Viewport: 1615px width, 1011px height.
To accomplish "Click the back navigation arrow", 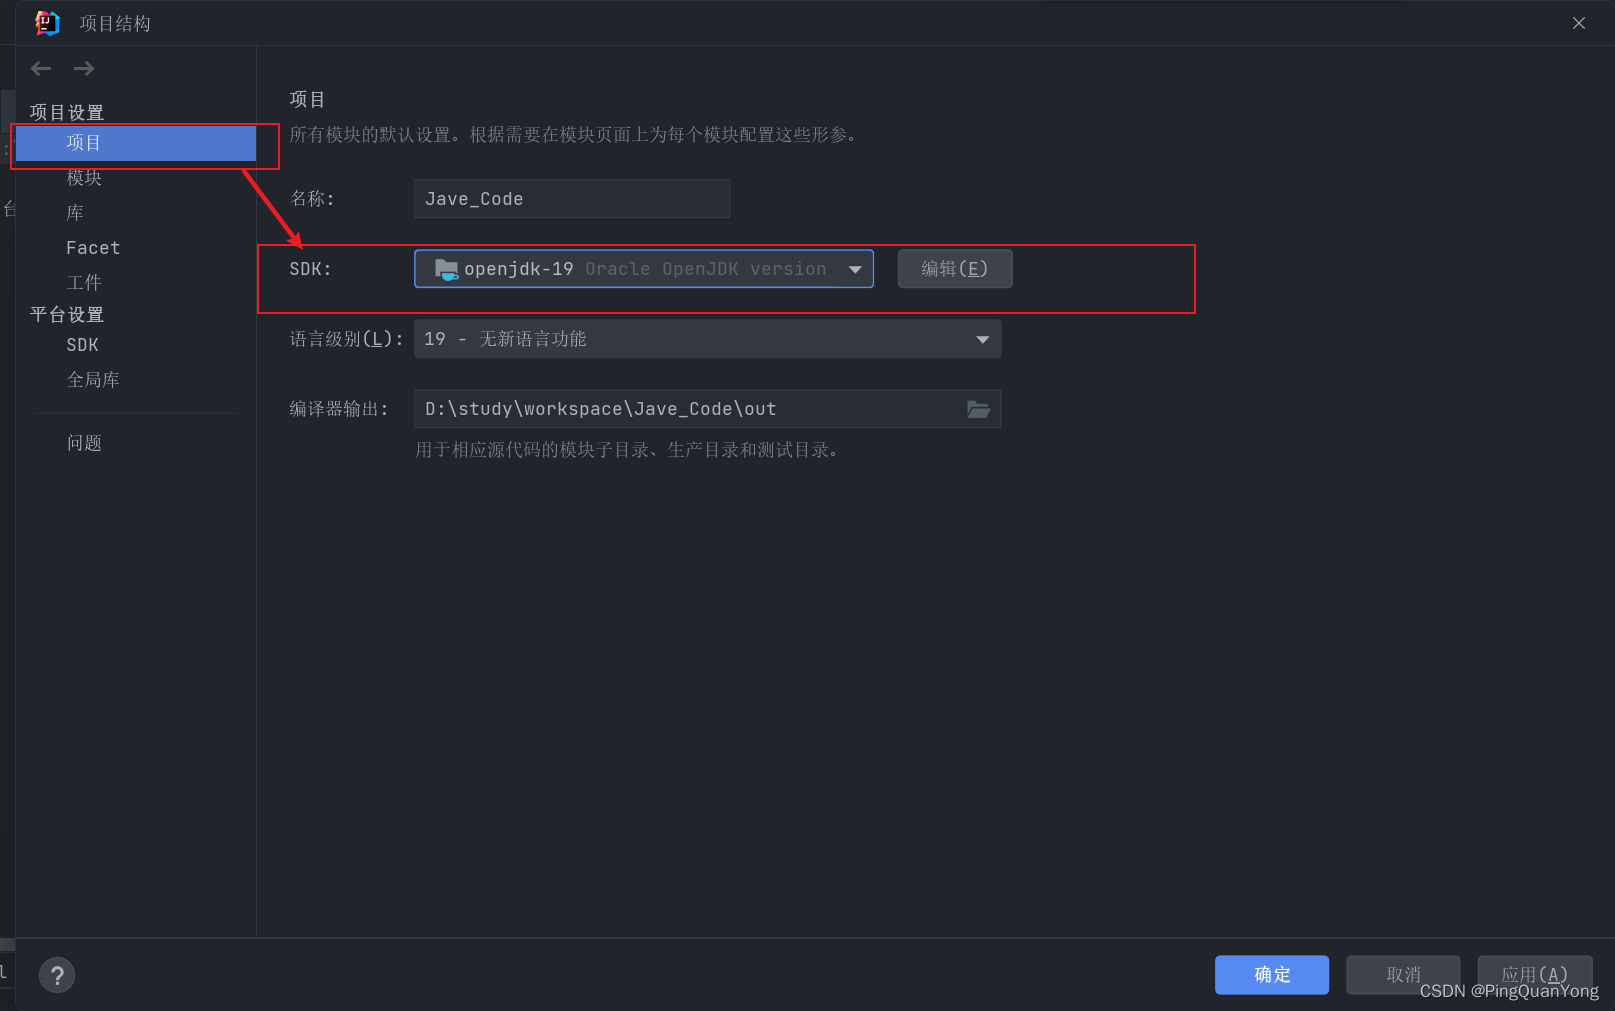I will 40,68.
